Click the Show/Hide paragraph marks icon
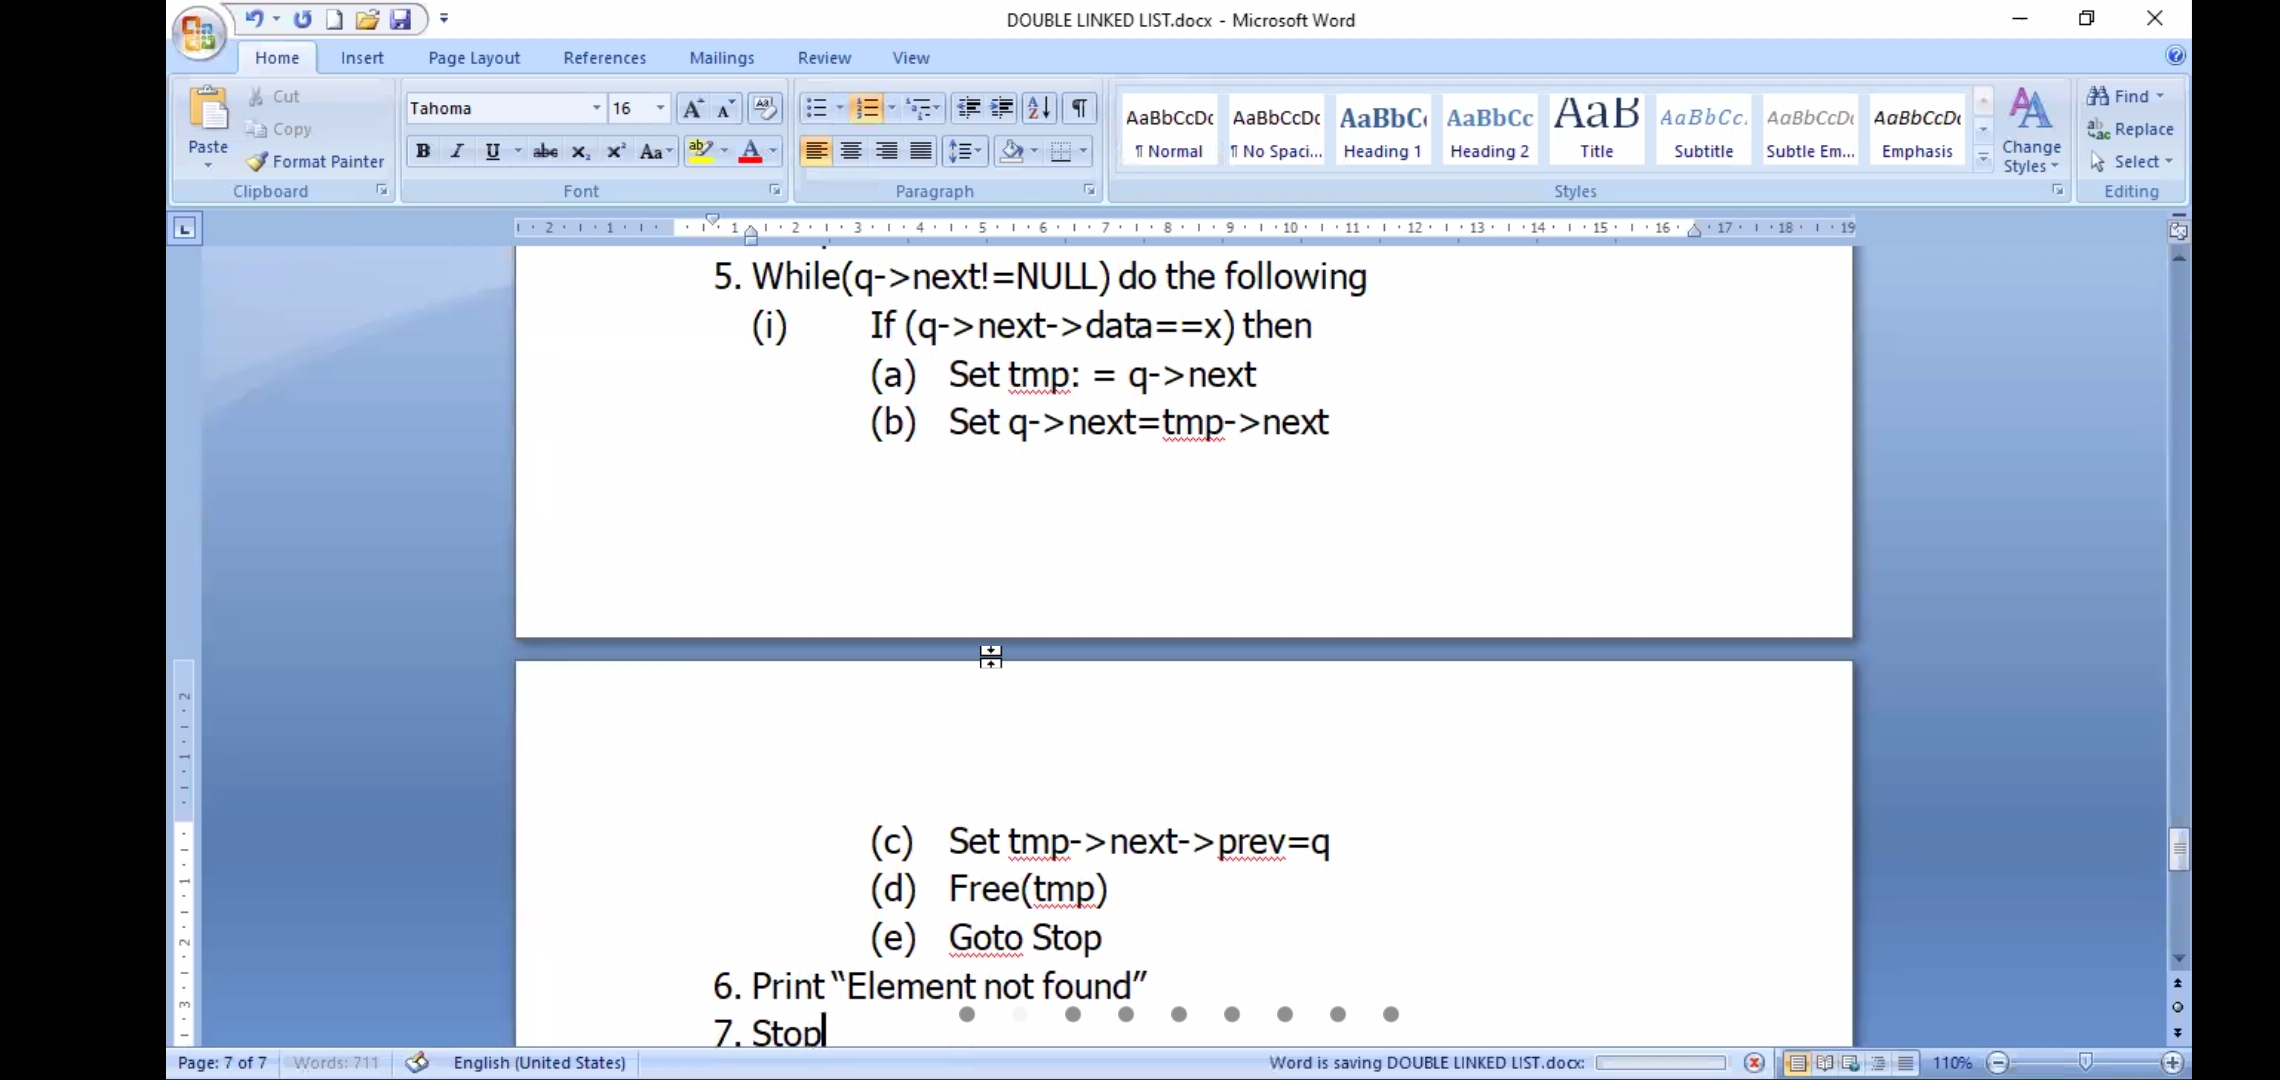 [x=1079, y=108]
